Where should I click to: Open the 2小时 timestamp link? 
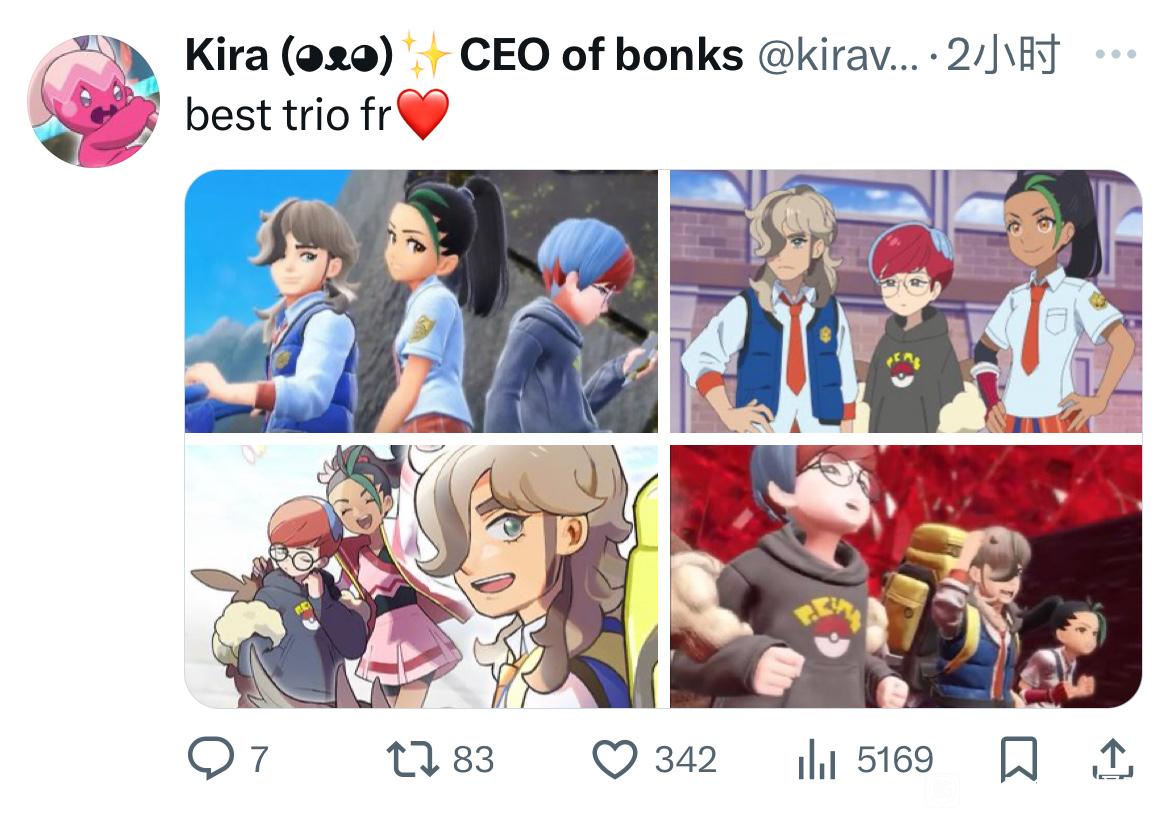click(x=1004, y=54)
